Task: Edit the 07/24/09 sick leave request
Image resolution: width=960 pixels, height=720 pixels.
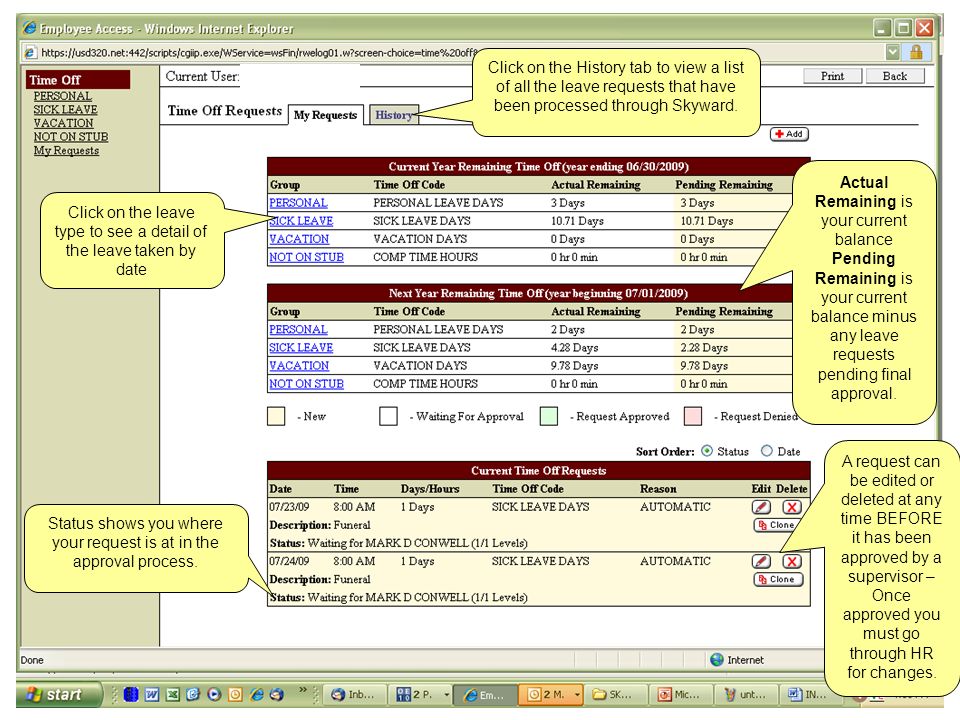Action: coord(761,561)
